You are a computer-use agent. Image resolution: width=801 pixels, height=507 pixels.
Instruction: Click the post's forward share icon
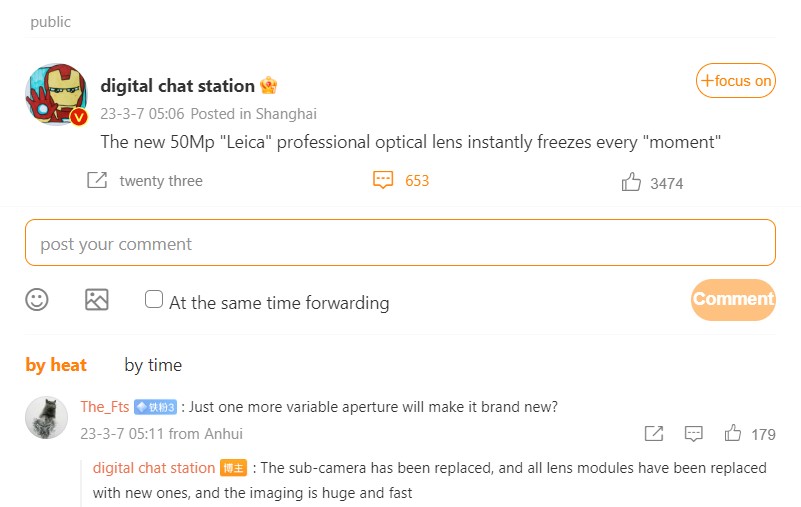97,181
